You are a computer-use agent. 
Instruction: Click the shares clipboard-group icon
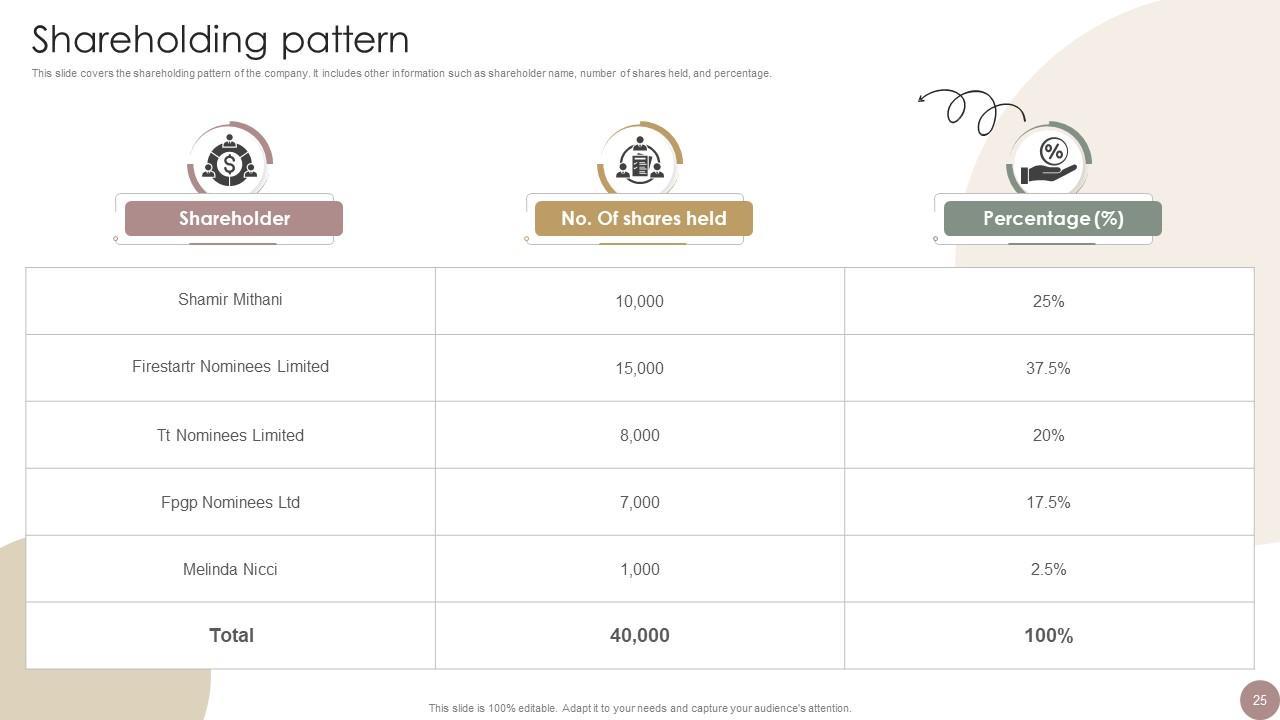point(640,160)
